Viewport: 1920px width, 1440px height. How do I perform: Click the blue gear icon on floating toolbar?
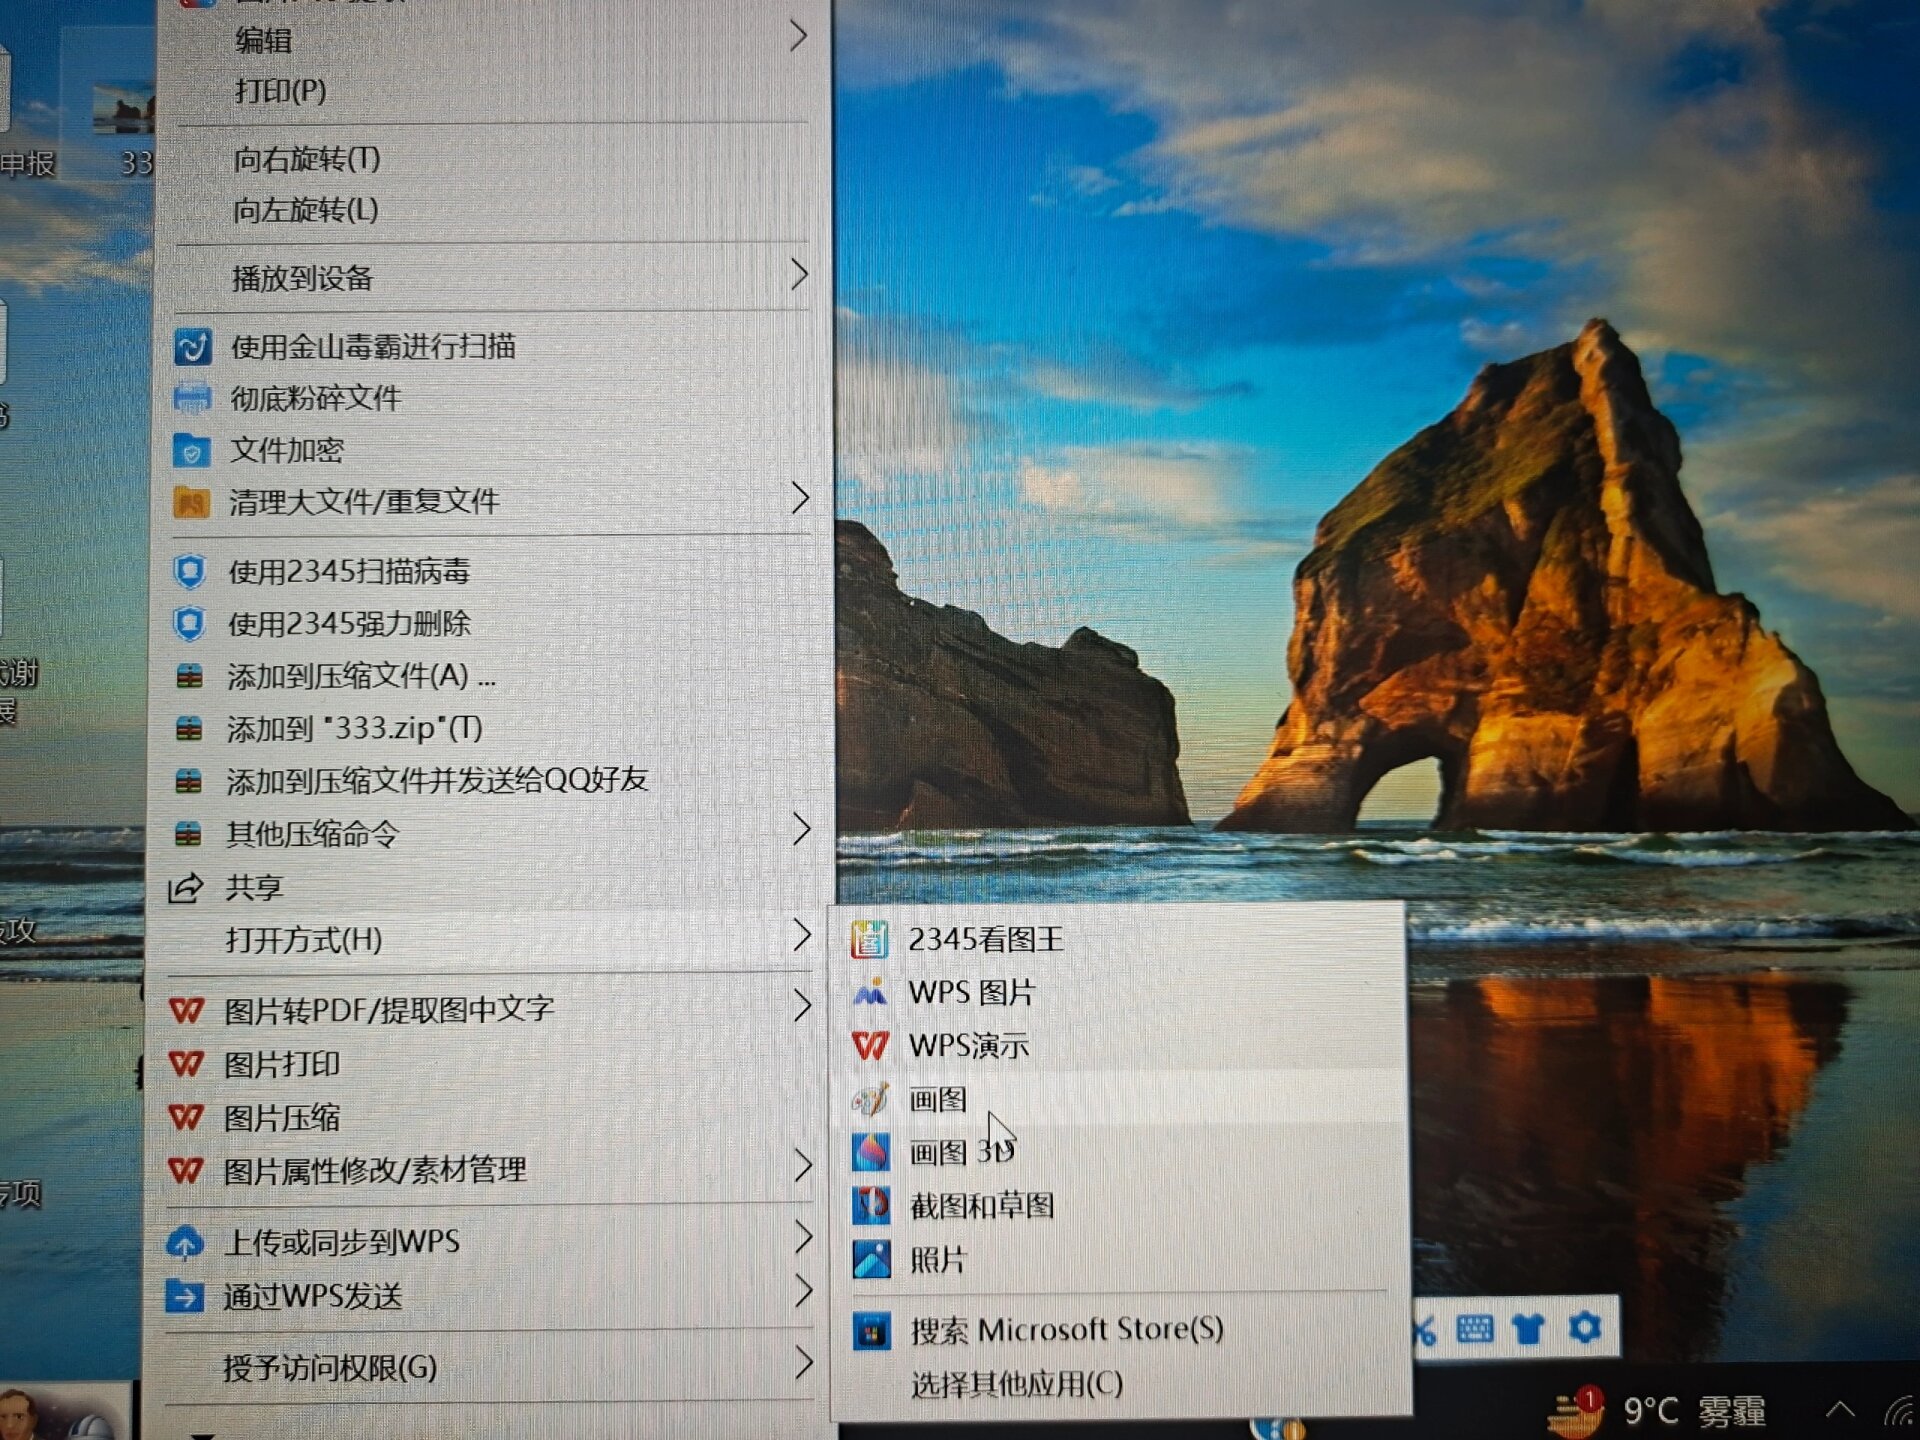click(x=1585, y=1328)
